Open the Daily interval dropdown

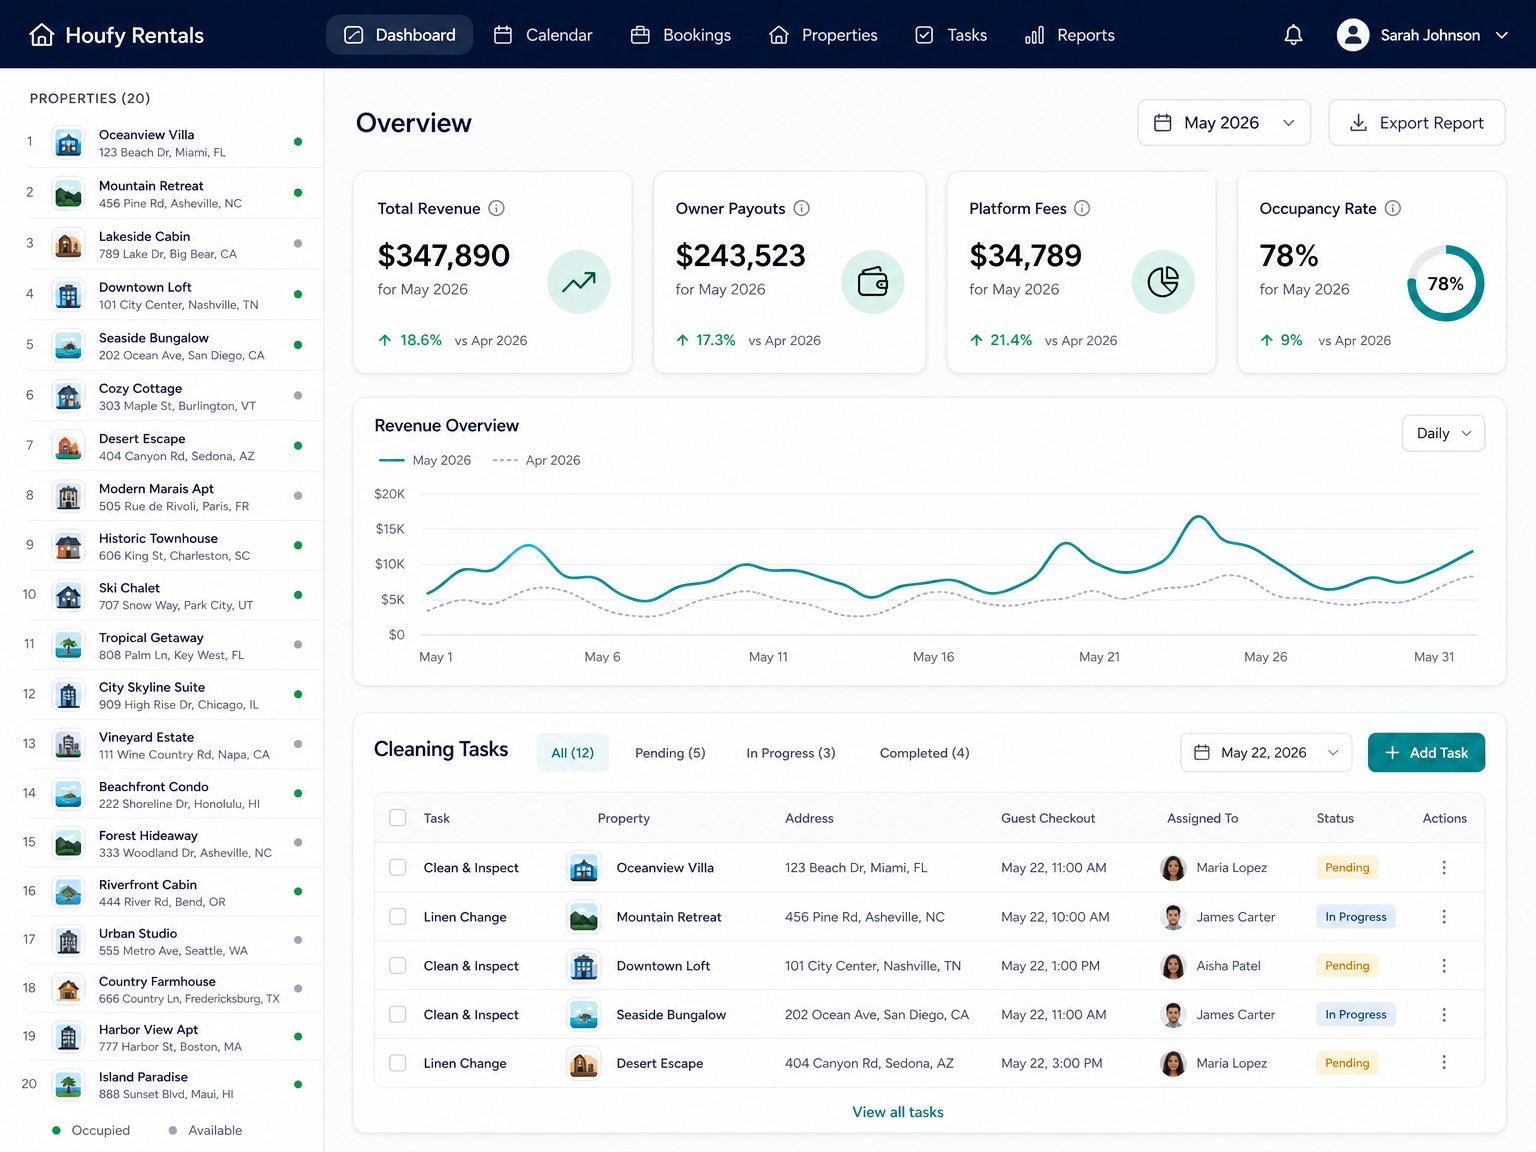click(1443, 433)
